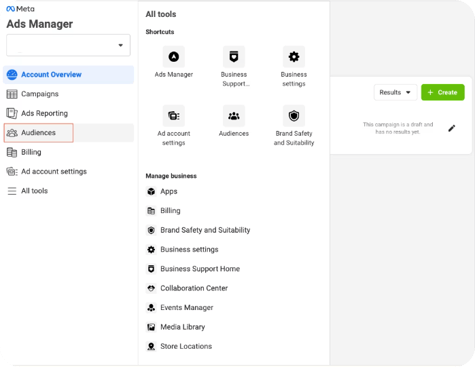Open the Ad account settings shortcut icon
The height and width of the screenshot is (367, 475).
coord(174,116)
